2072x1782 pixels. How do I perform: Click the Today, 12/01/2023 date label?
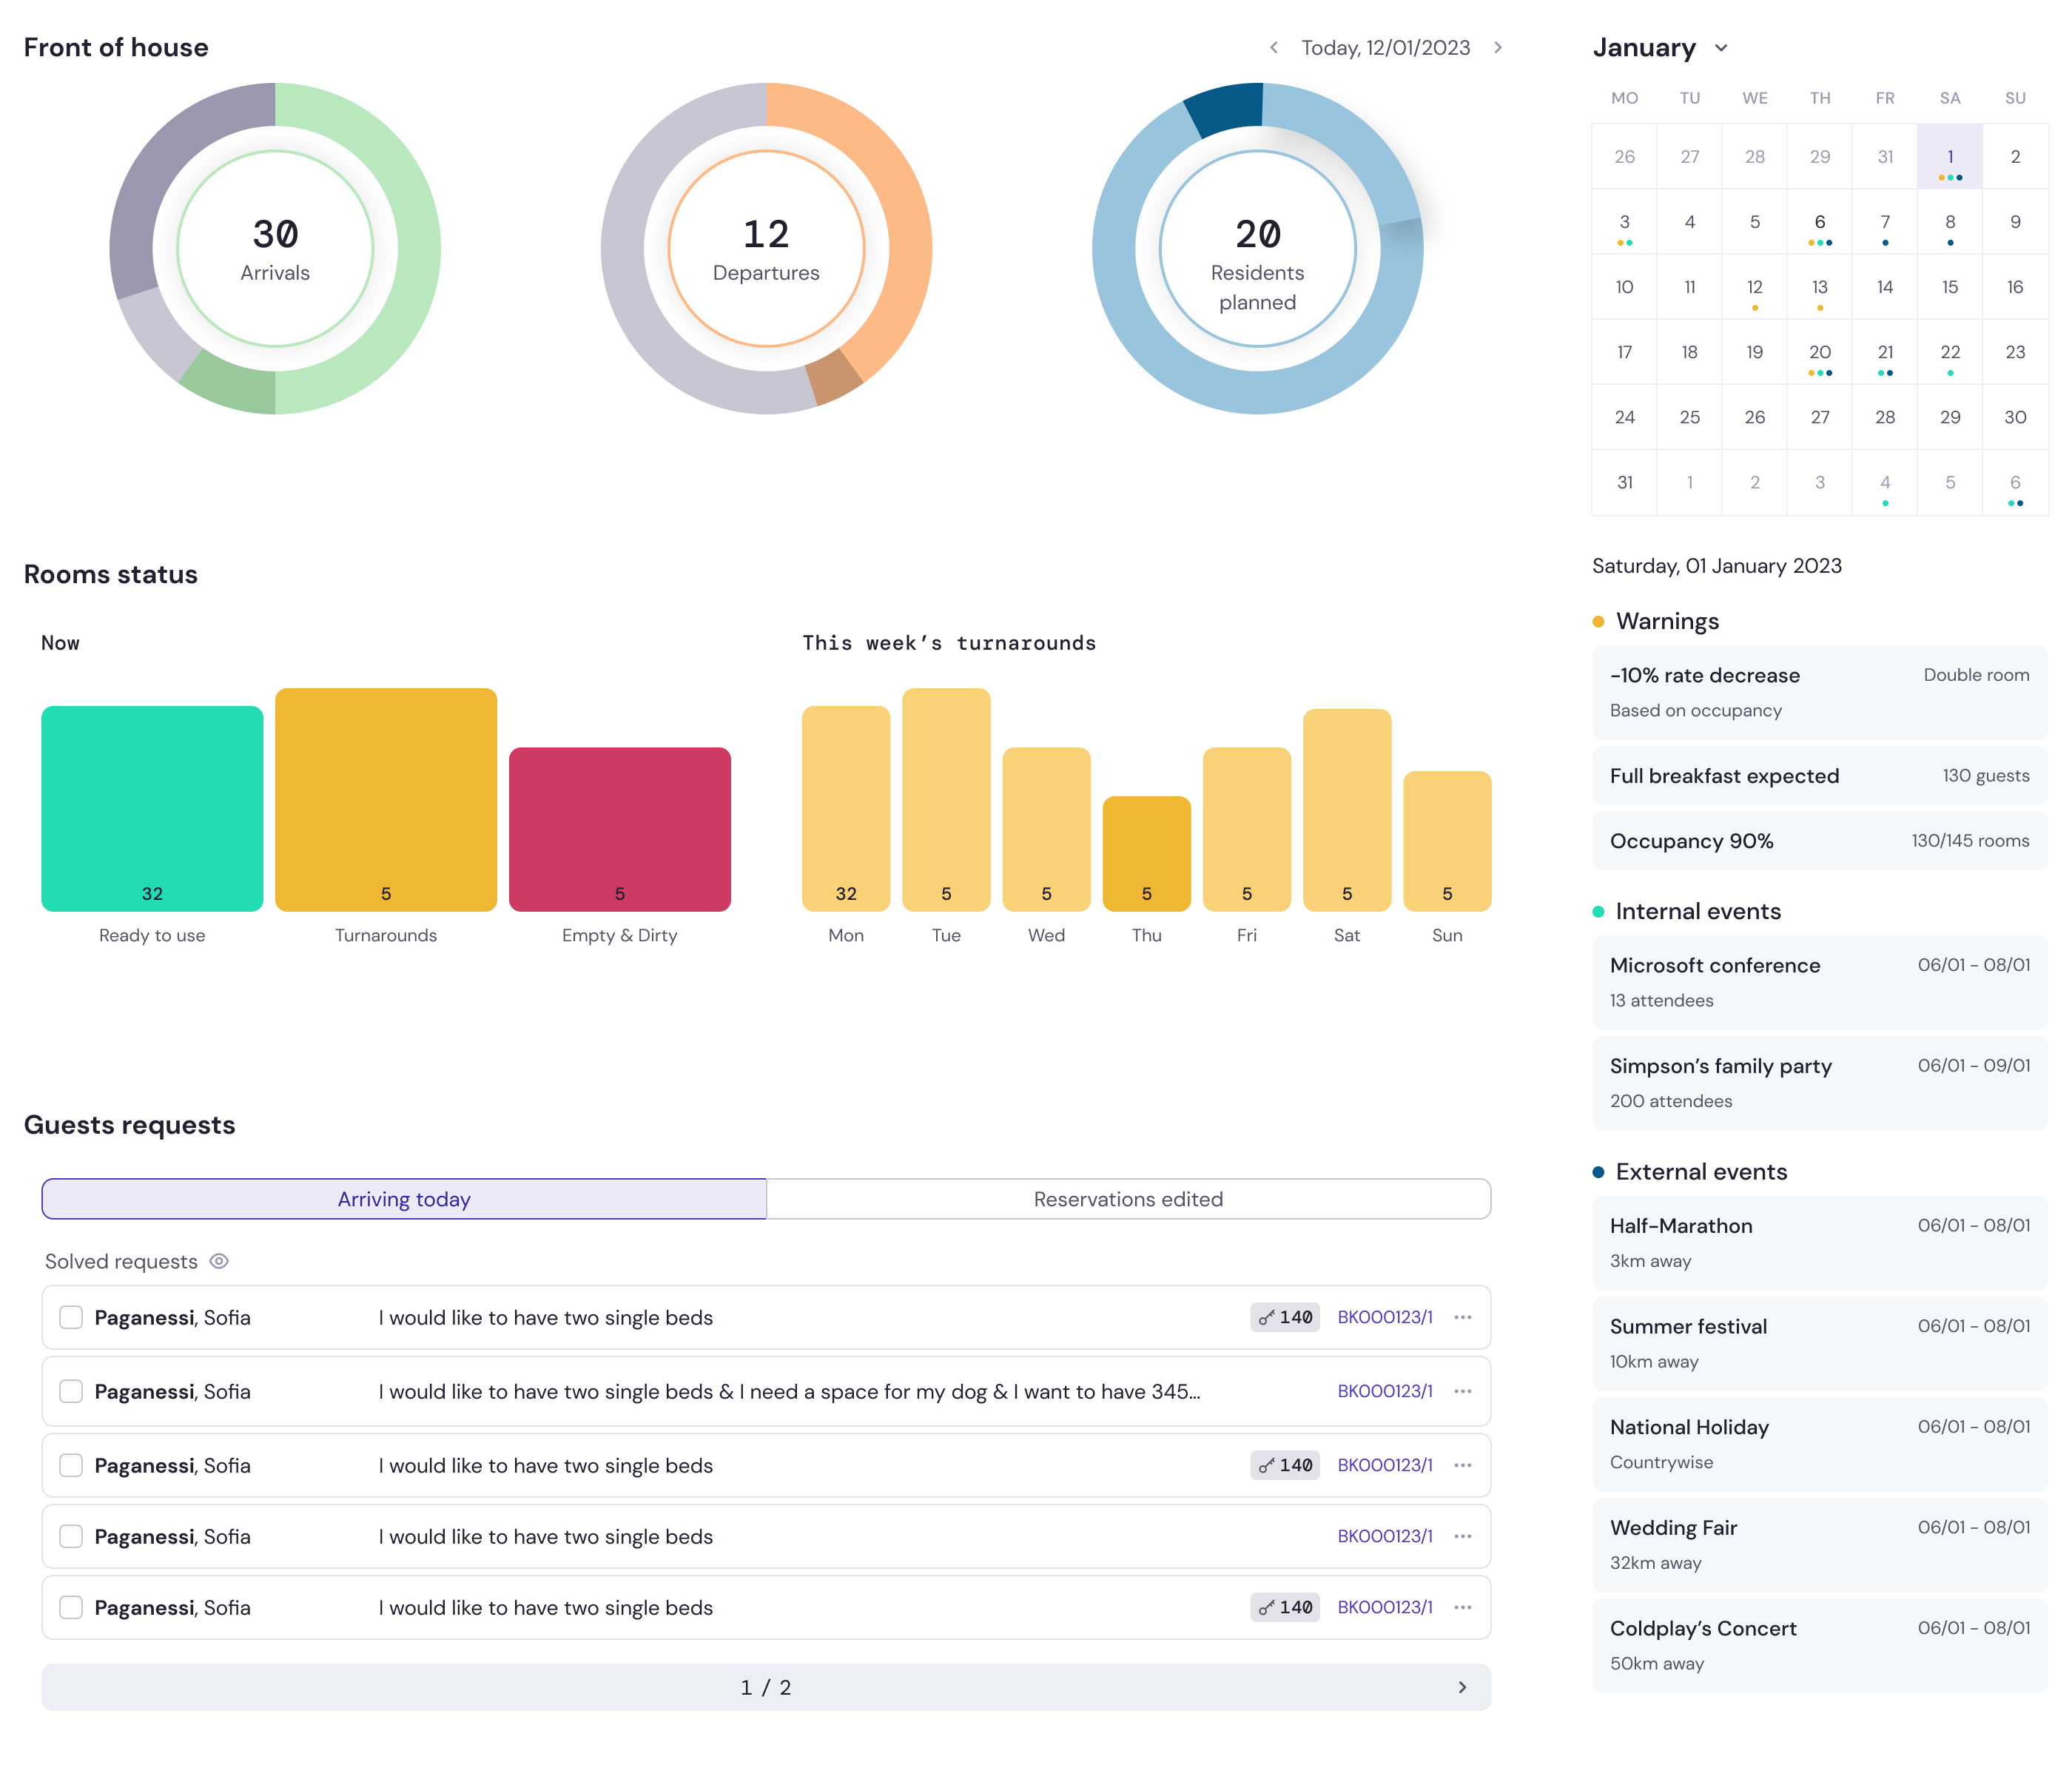pos(1385,48)
